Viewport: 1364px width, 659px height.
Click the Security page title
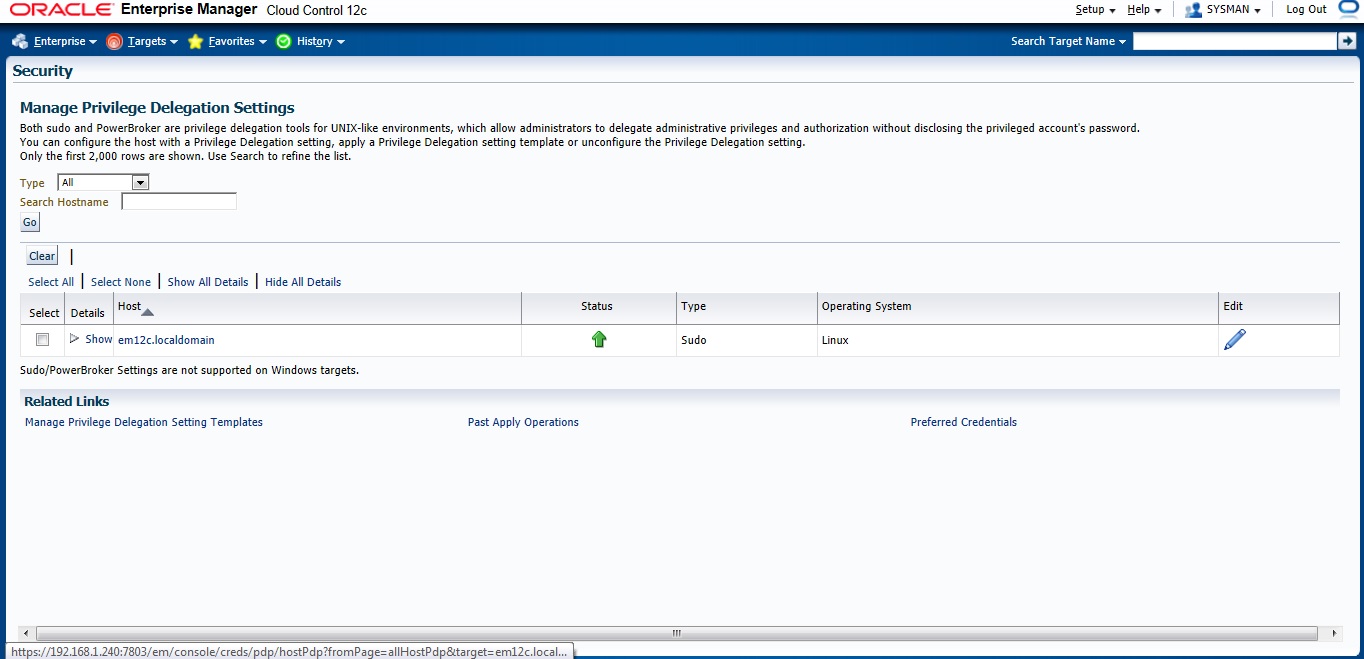tap(43, 71)
